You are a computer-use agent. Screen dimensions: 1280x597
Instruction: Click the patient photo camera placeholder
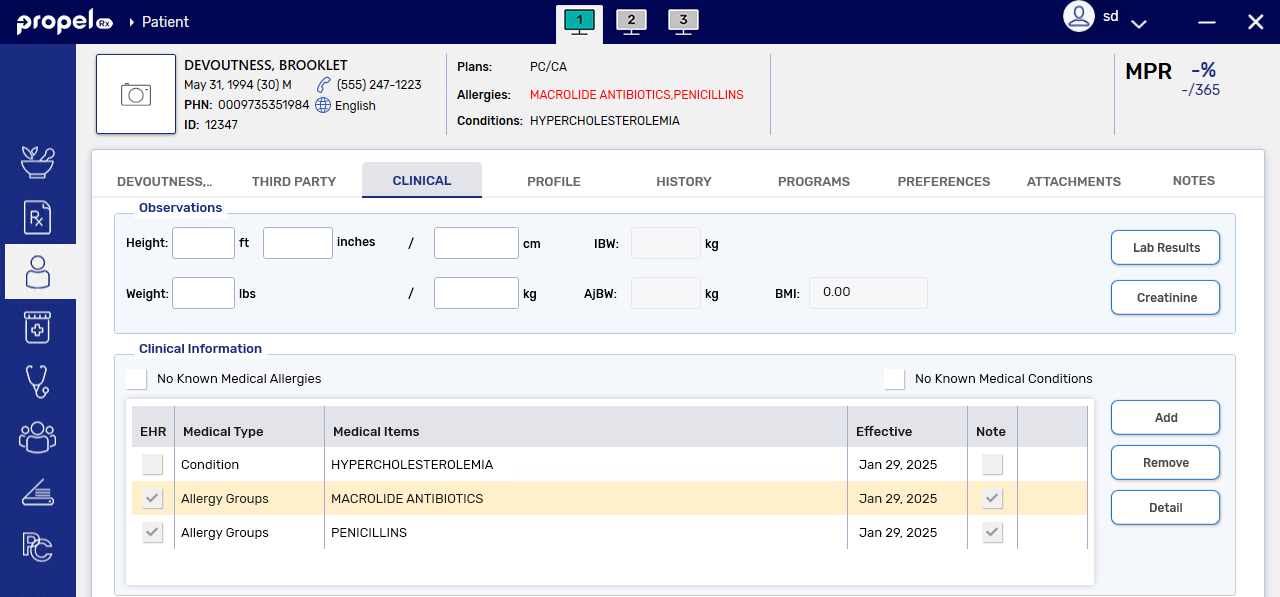tap(136, 94)
